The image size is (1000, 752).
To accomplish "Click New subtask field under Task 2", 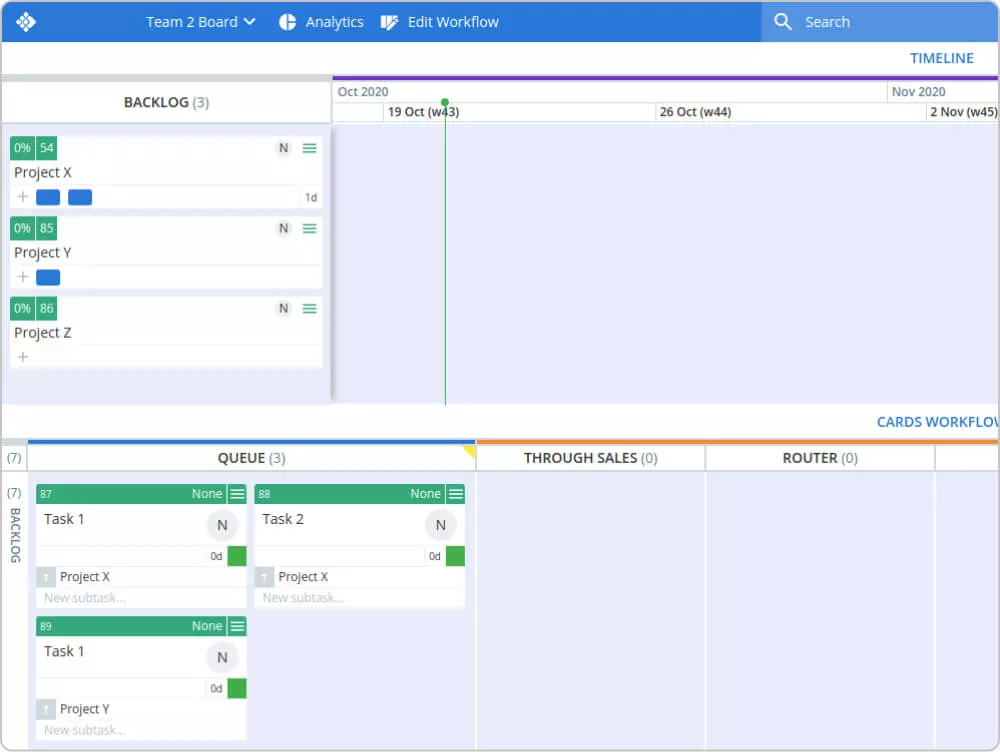I will (x=303, y=598).
